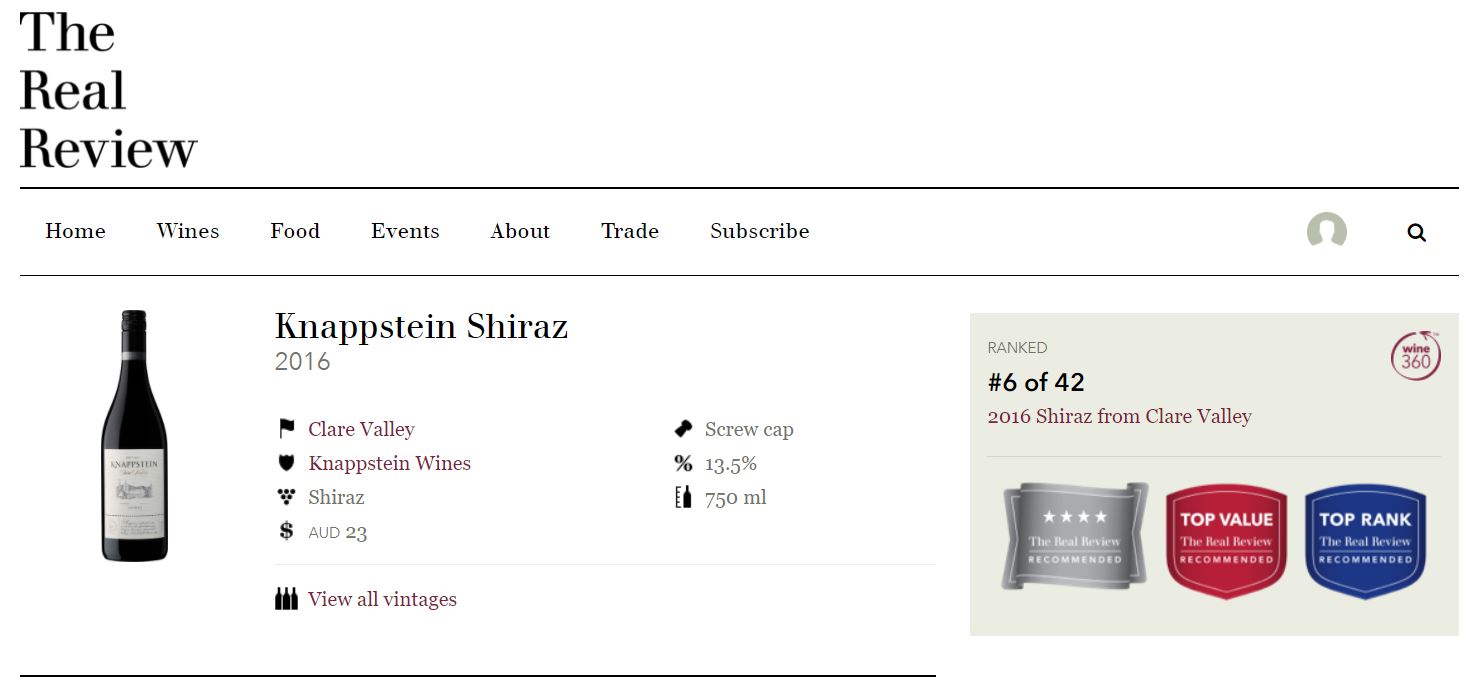
Task: Go to the Food section
Action: (x=295, y=231)
